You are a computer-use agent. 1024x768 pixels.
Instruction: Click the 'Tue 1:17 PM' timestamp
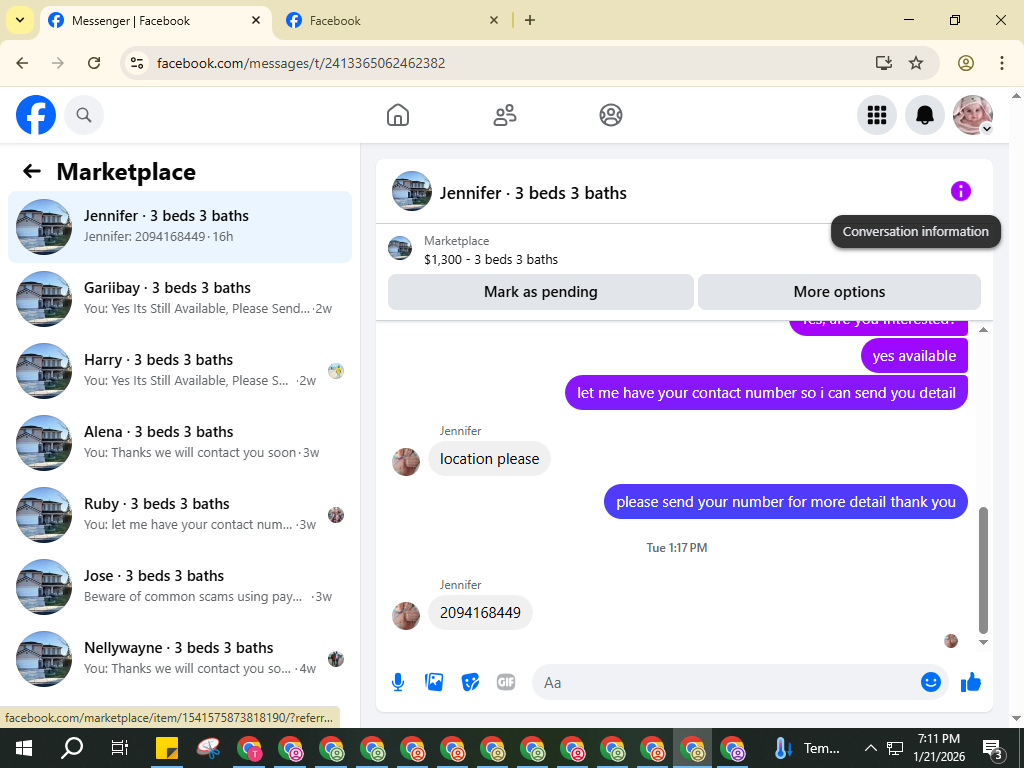(677, 547)
